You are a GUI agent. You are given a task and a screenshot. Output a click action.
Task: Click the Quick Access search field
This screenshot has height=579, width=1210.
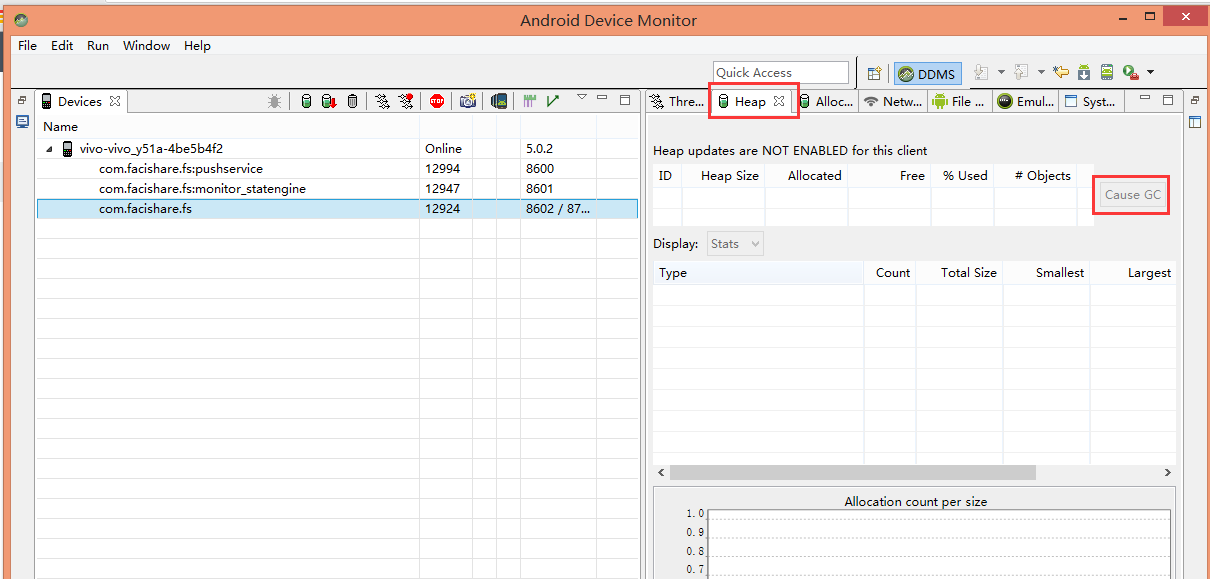(780, 73)
